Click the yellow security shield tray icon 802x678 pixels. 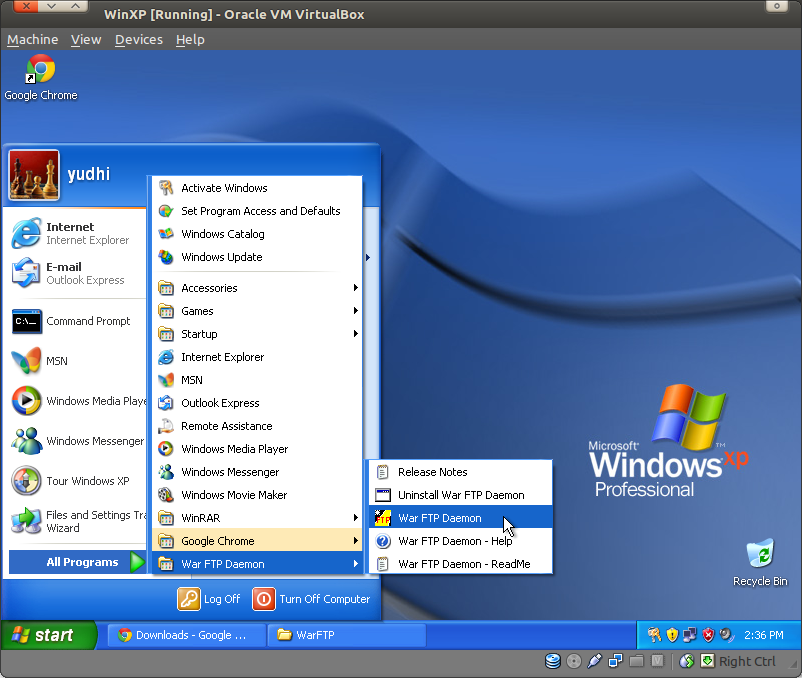tap(672, 635)
